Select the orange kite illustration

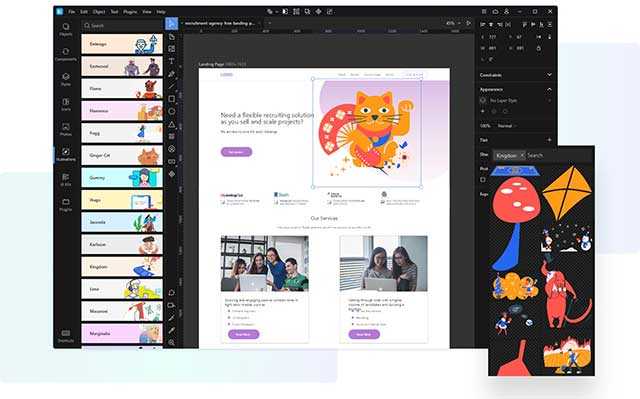[x=567, y=193]
